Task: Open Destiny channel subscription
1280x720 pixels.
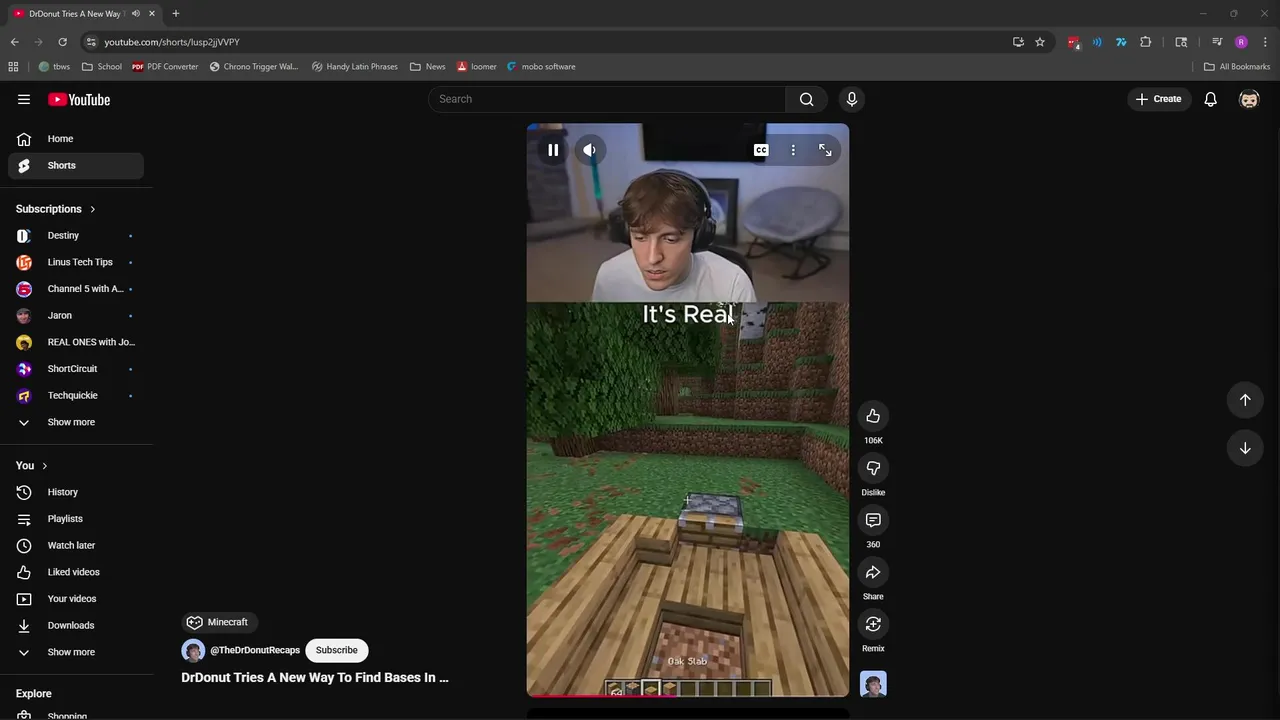Action: pyautogui.click(x=76, y=235)
